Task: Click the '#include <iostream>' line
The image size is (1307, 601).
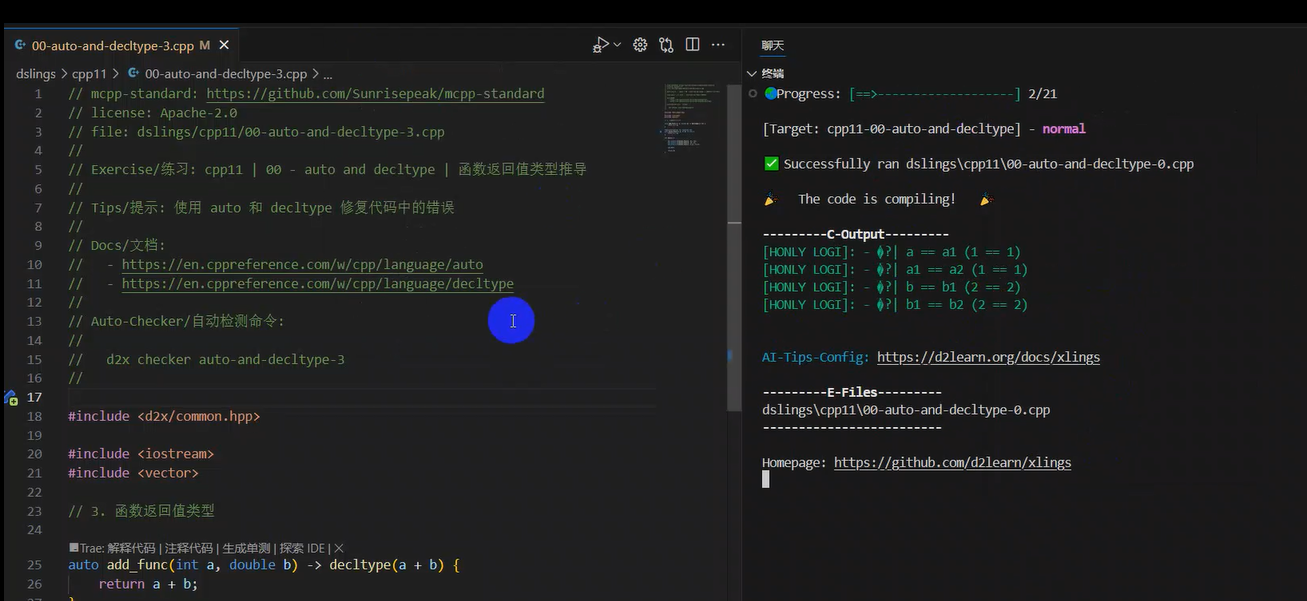Action: pyautogui.click(x=141, y=454)
